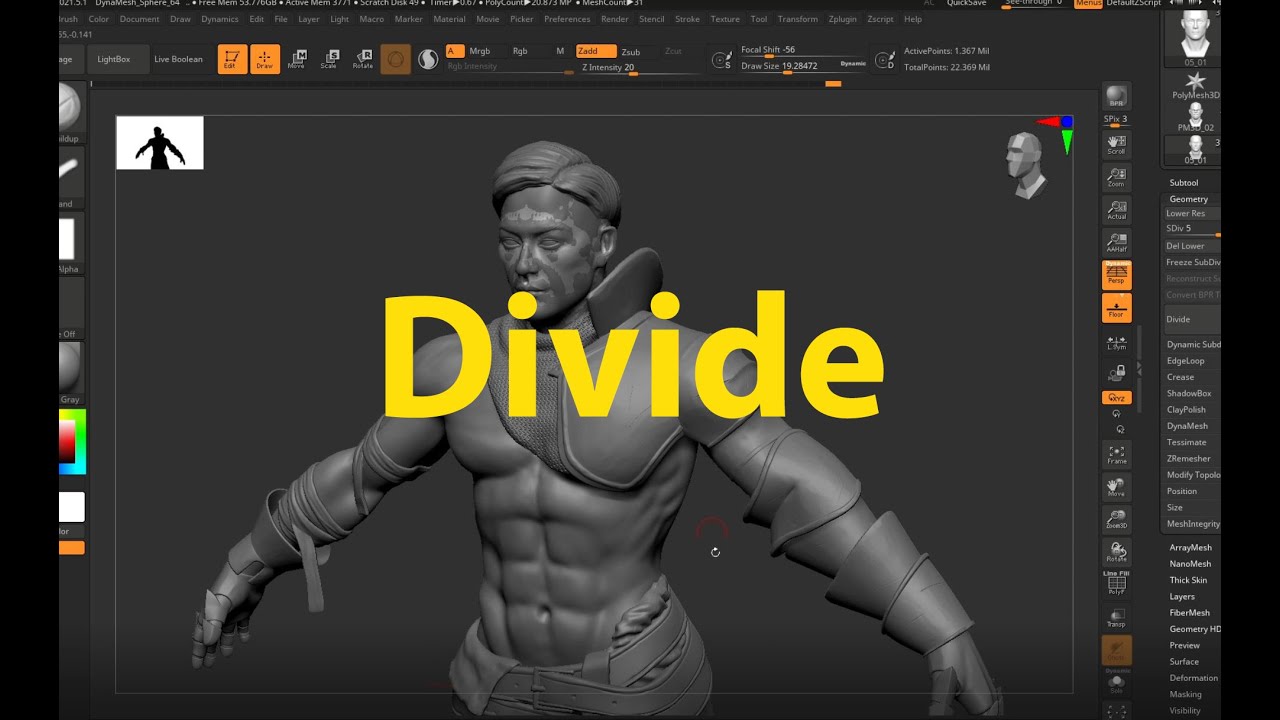1280x720 pixels.
Task: Click the BPR render button
Action: (x=1117, y=96)
